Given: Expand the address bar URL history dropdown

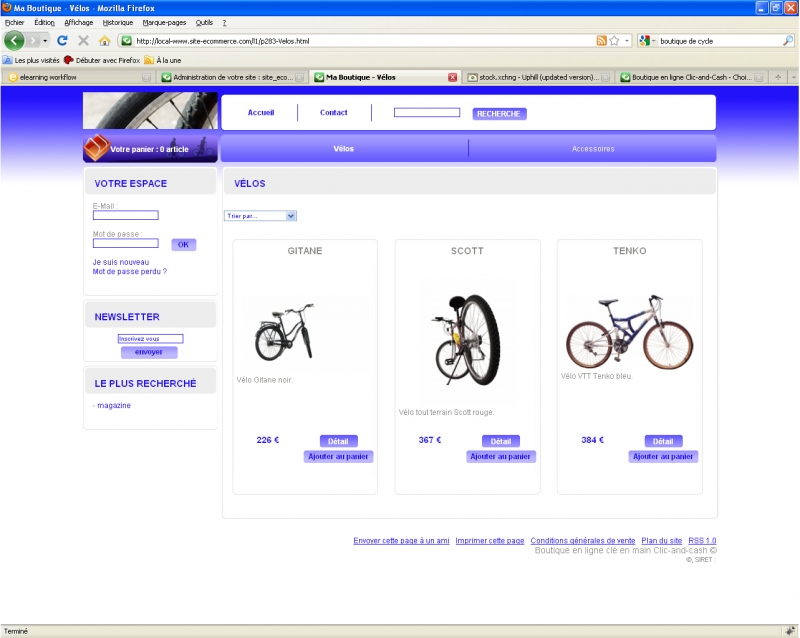Looking at the screenshot, I should point(627,41).
